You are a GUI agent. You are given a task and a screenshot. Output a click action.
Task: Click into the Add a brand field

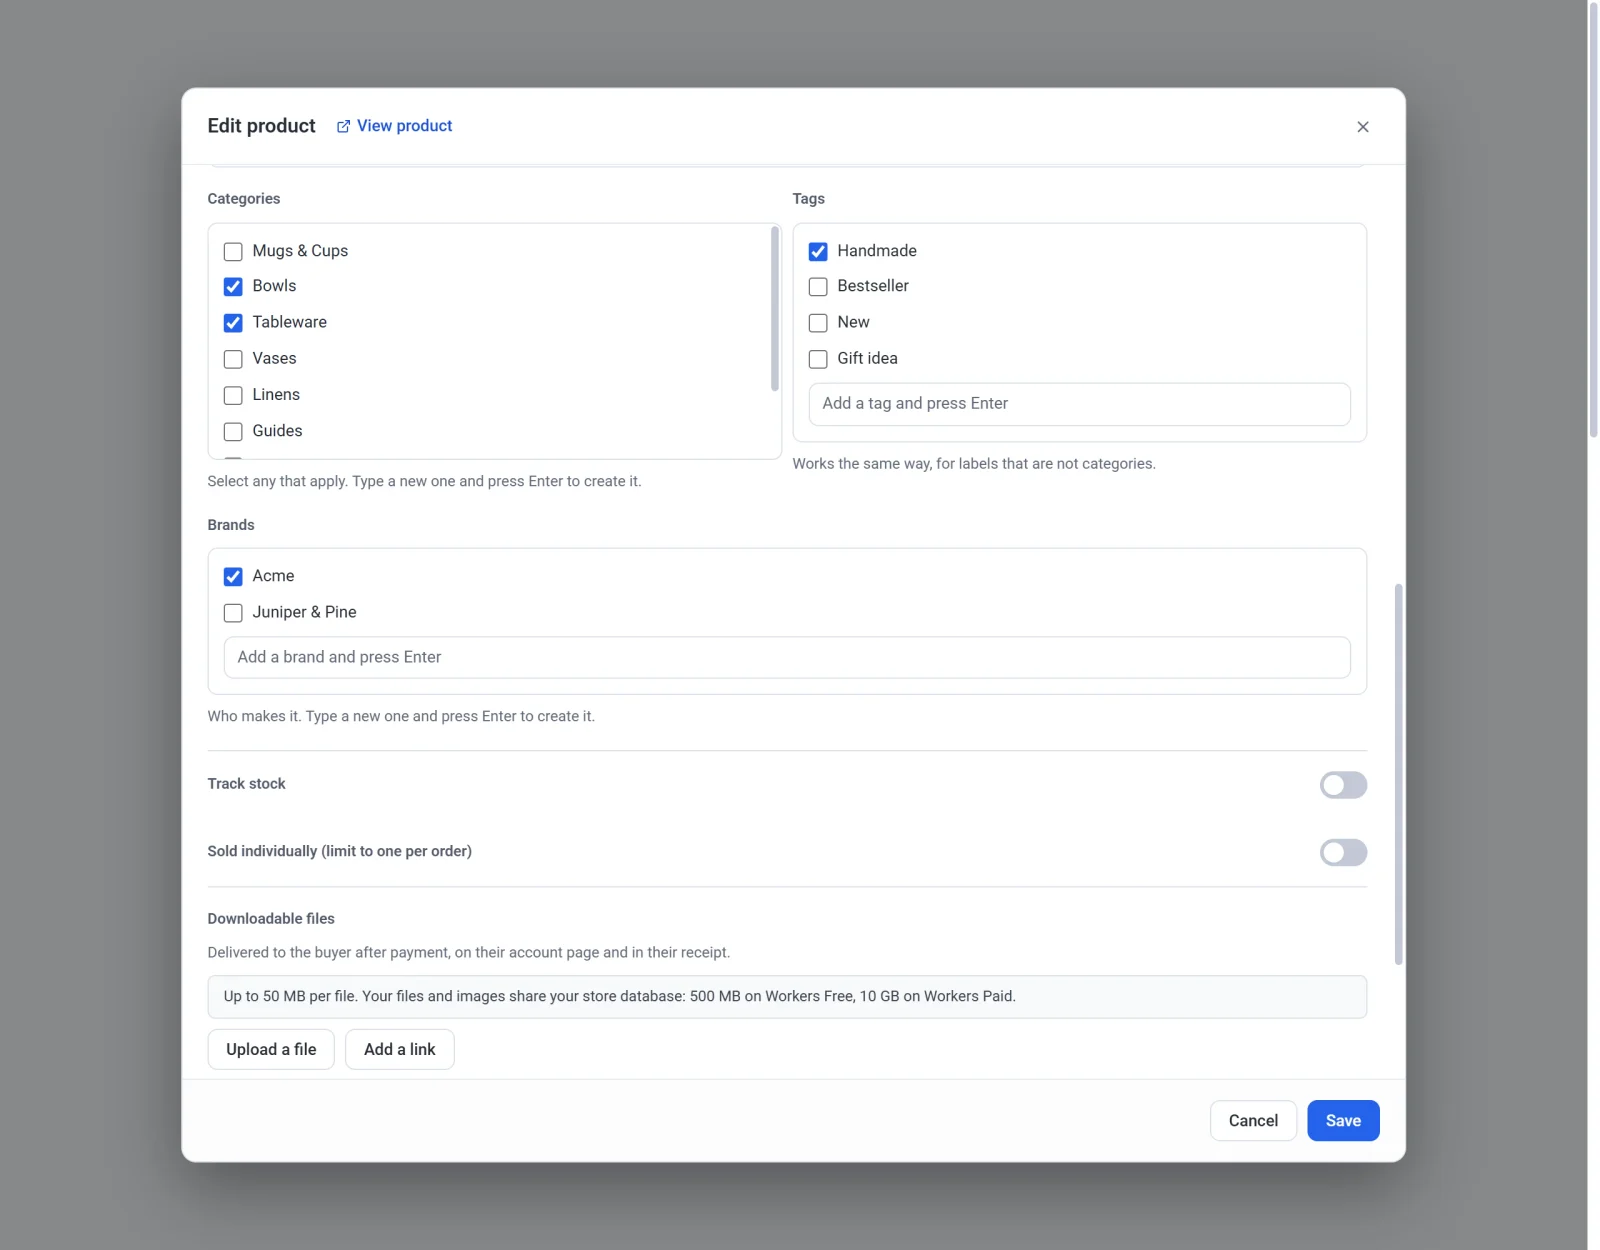click(x=787, y=658)
